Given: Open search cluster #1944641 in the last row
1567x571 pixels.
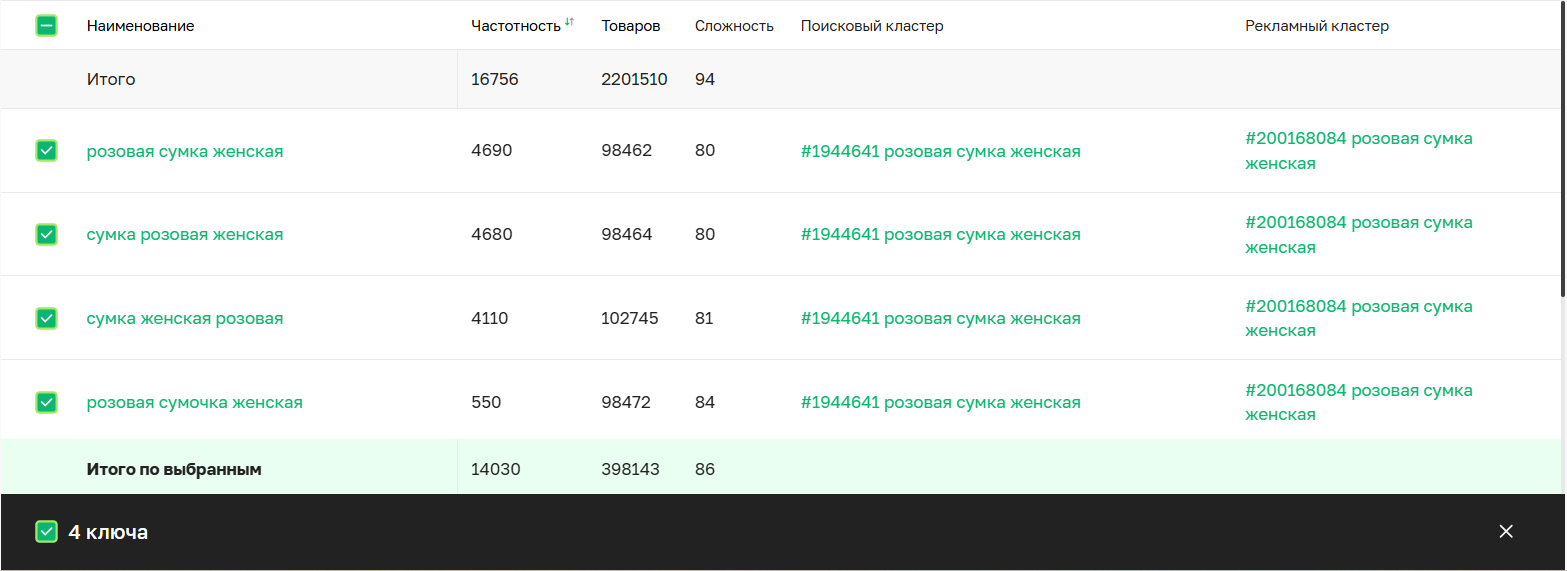Looking at the screenshot, I should click(940, 402).
